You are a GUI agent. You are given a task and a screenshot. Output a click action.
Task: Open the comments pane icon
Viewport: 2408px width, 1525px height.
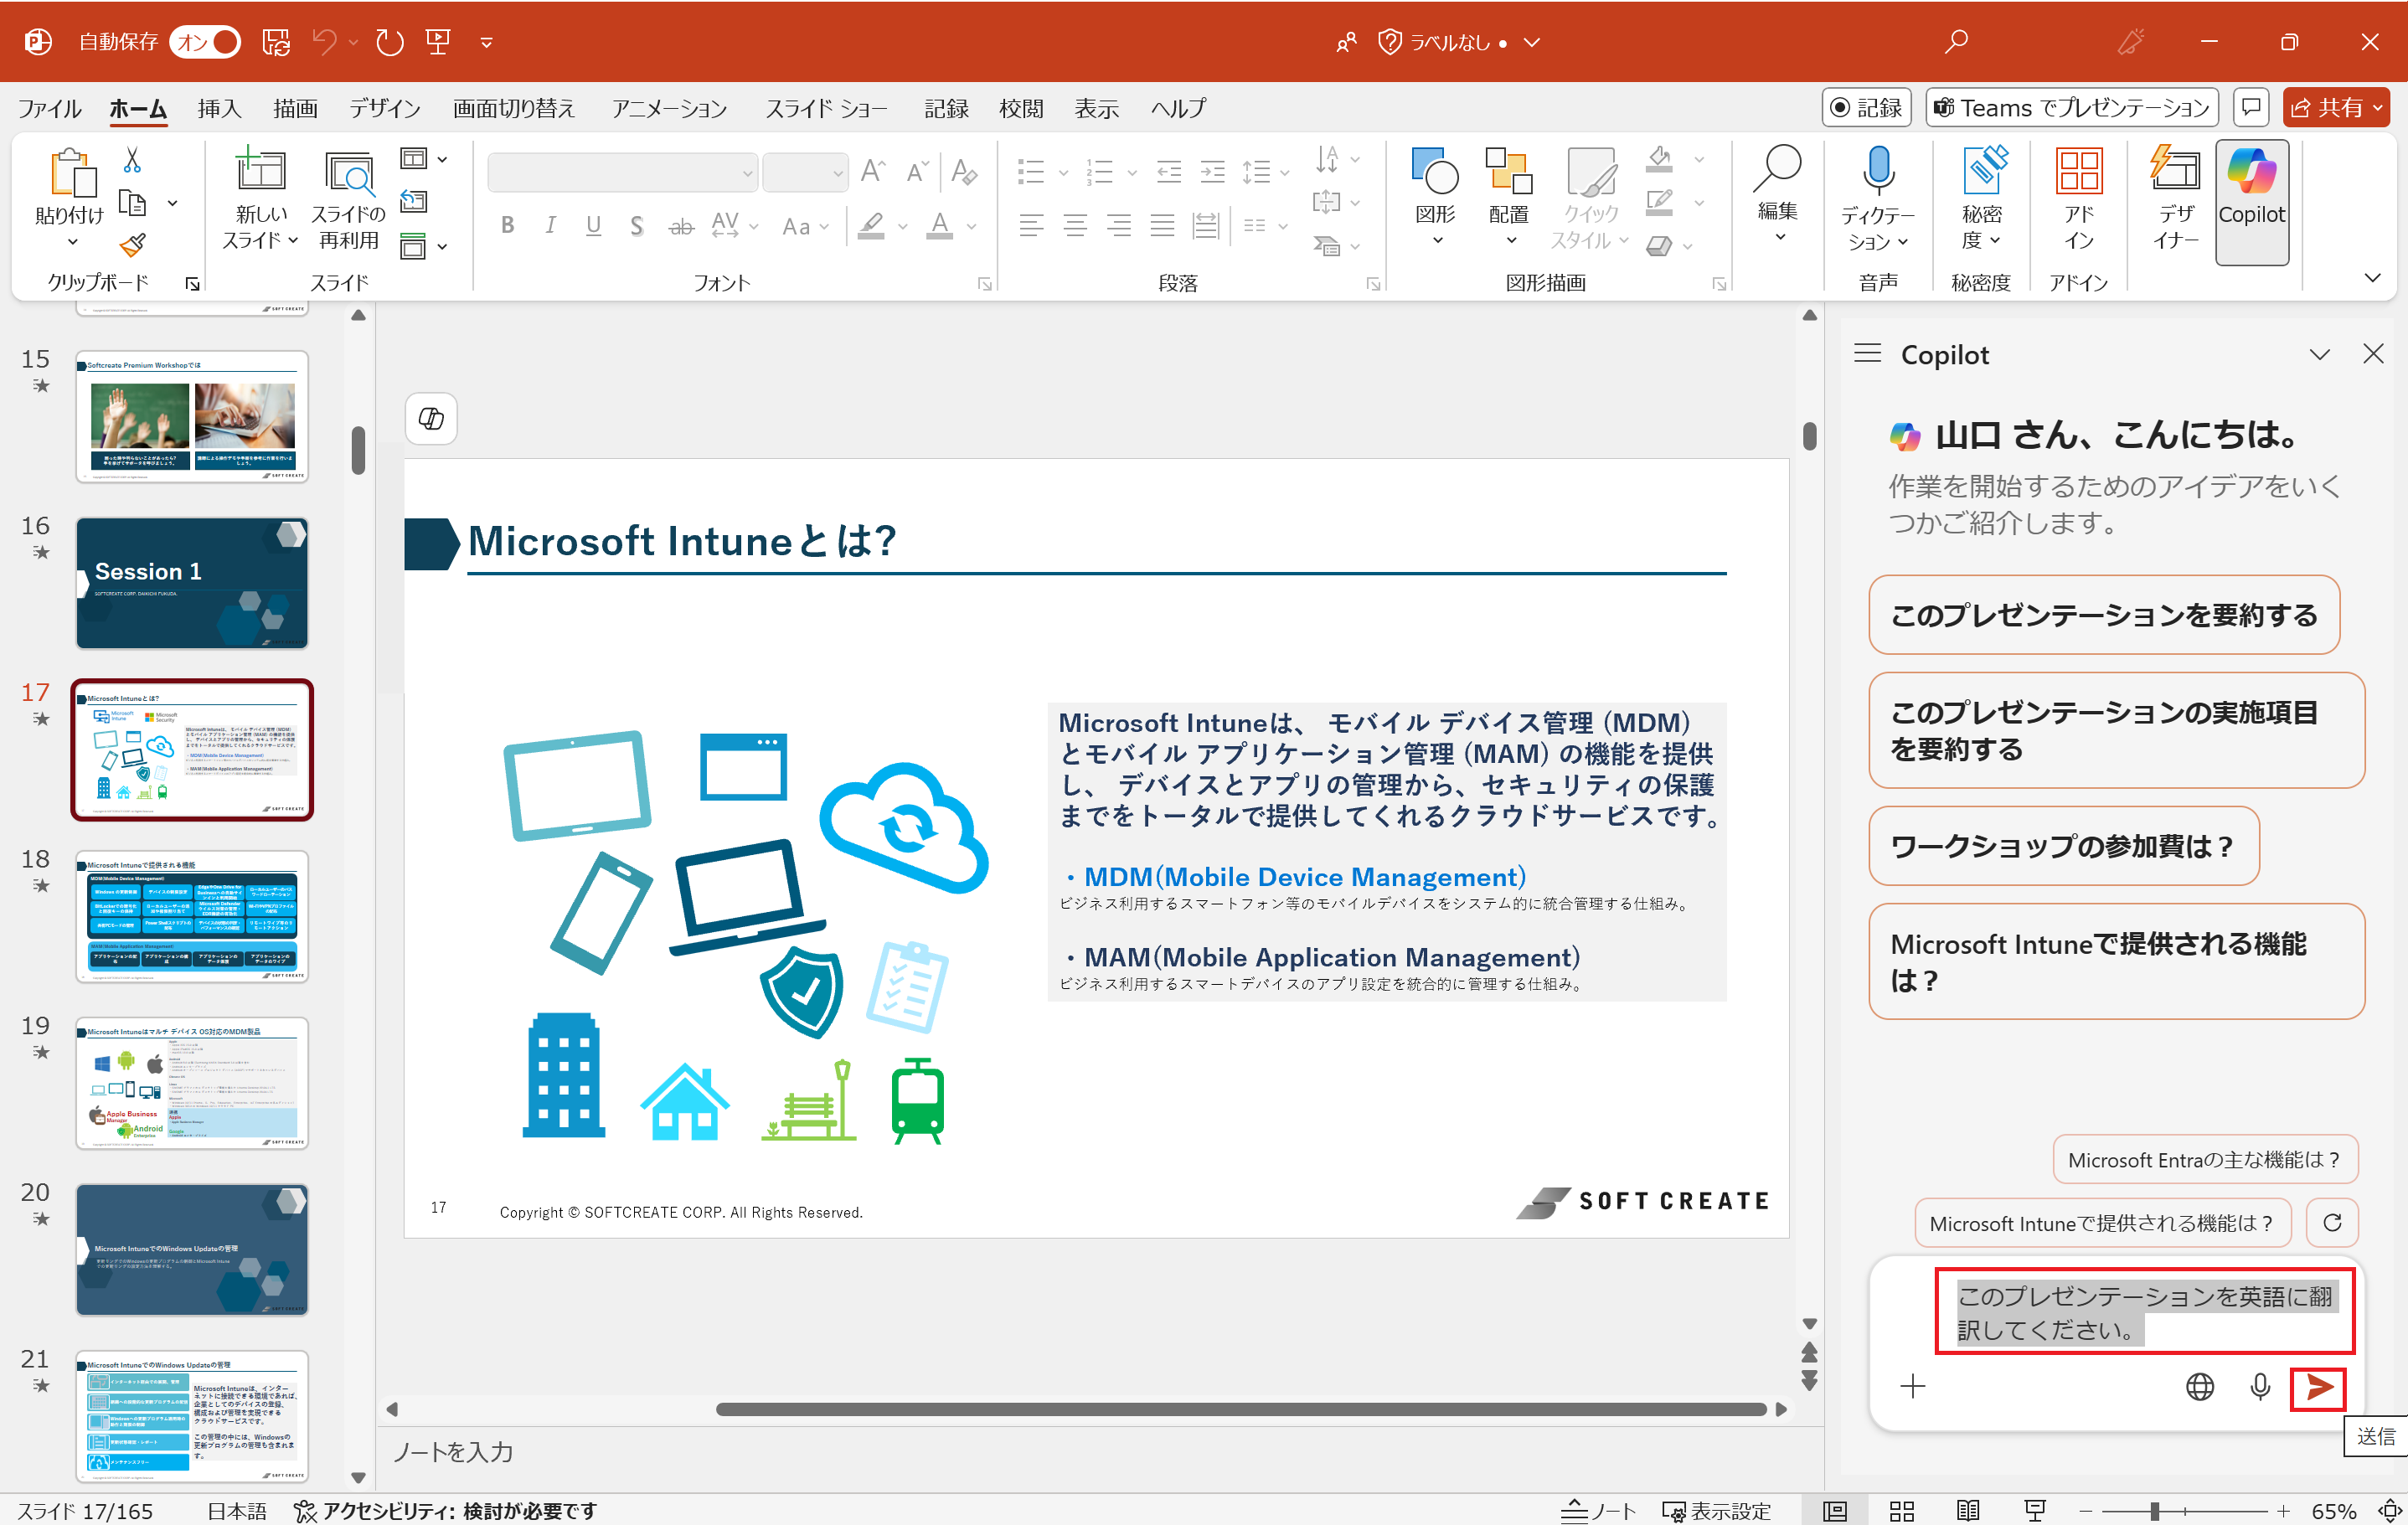tap(2250, 108)
